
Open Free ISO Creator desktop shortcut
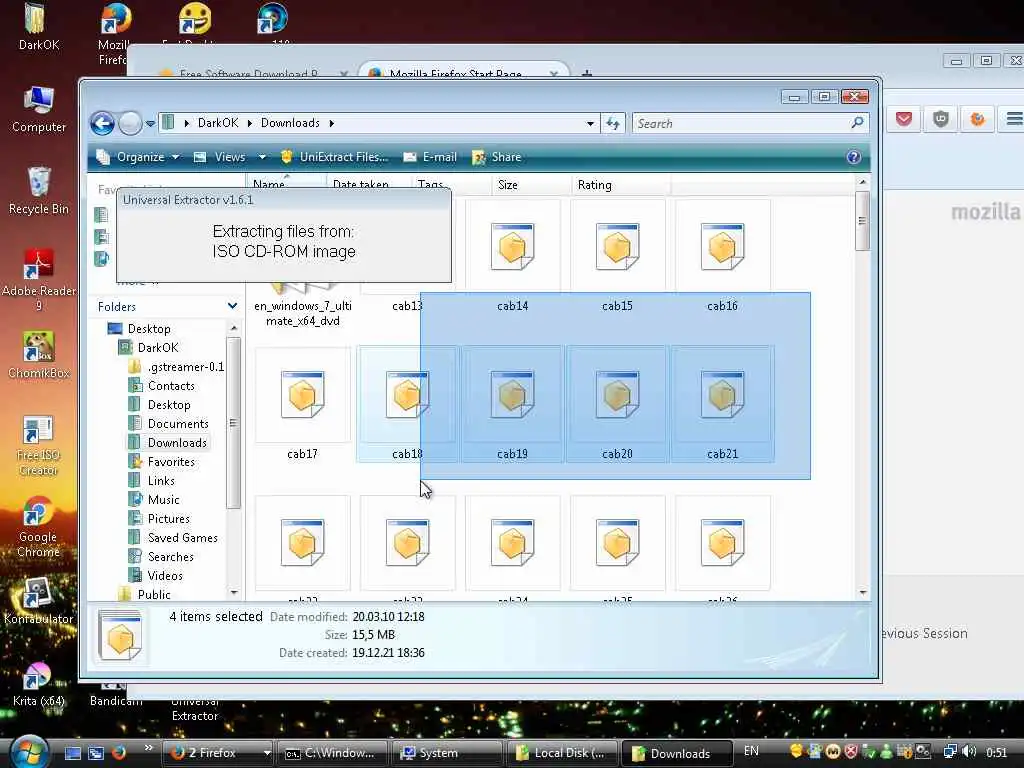tap(38, 445)
